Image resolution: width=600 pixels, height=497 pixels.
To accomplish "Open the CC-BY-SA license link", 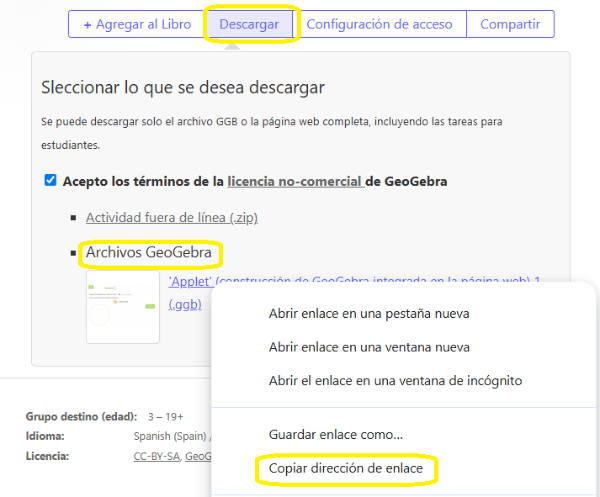I will pos(157,456).
